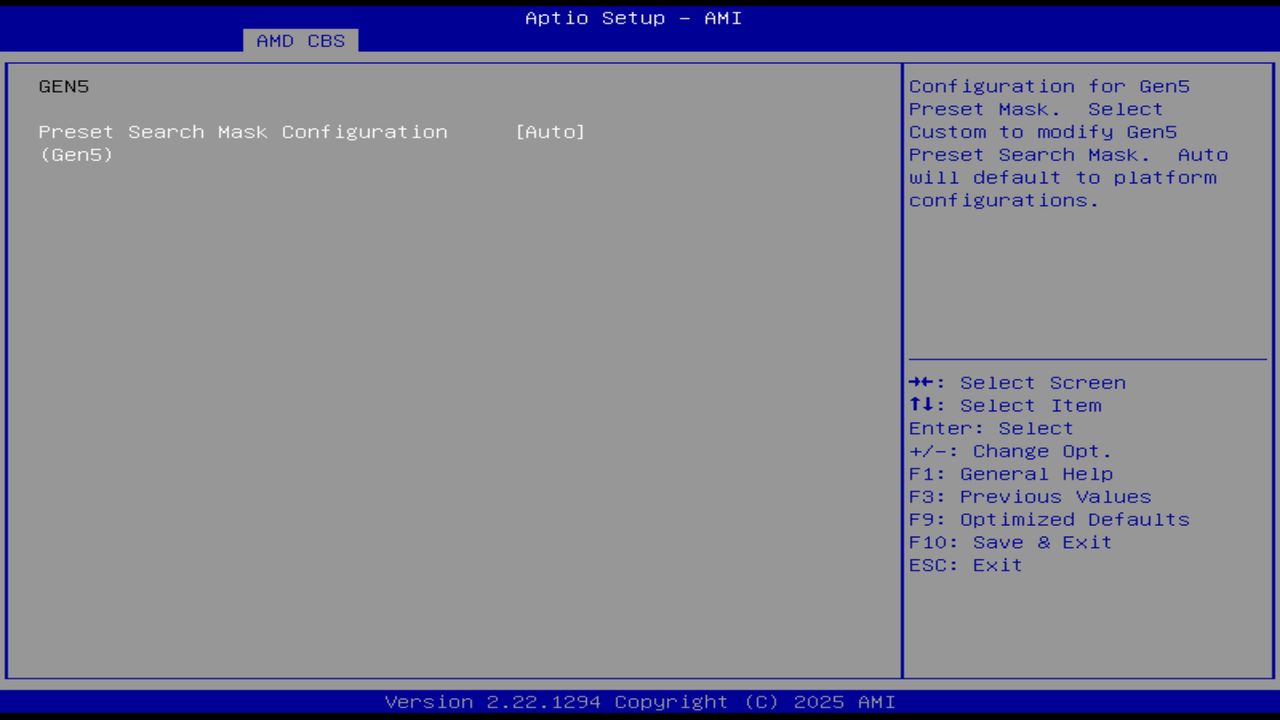Click the GEN5 section heading
Screen dimensions: 1280x720
click(x=63, y=86)
